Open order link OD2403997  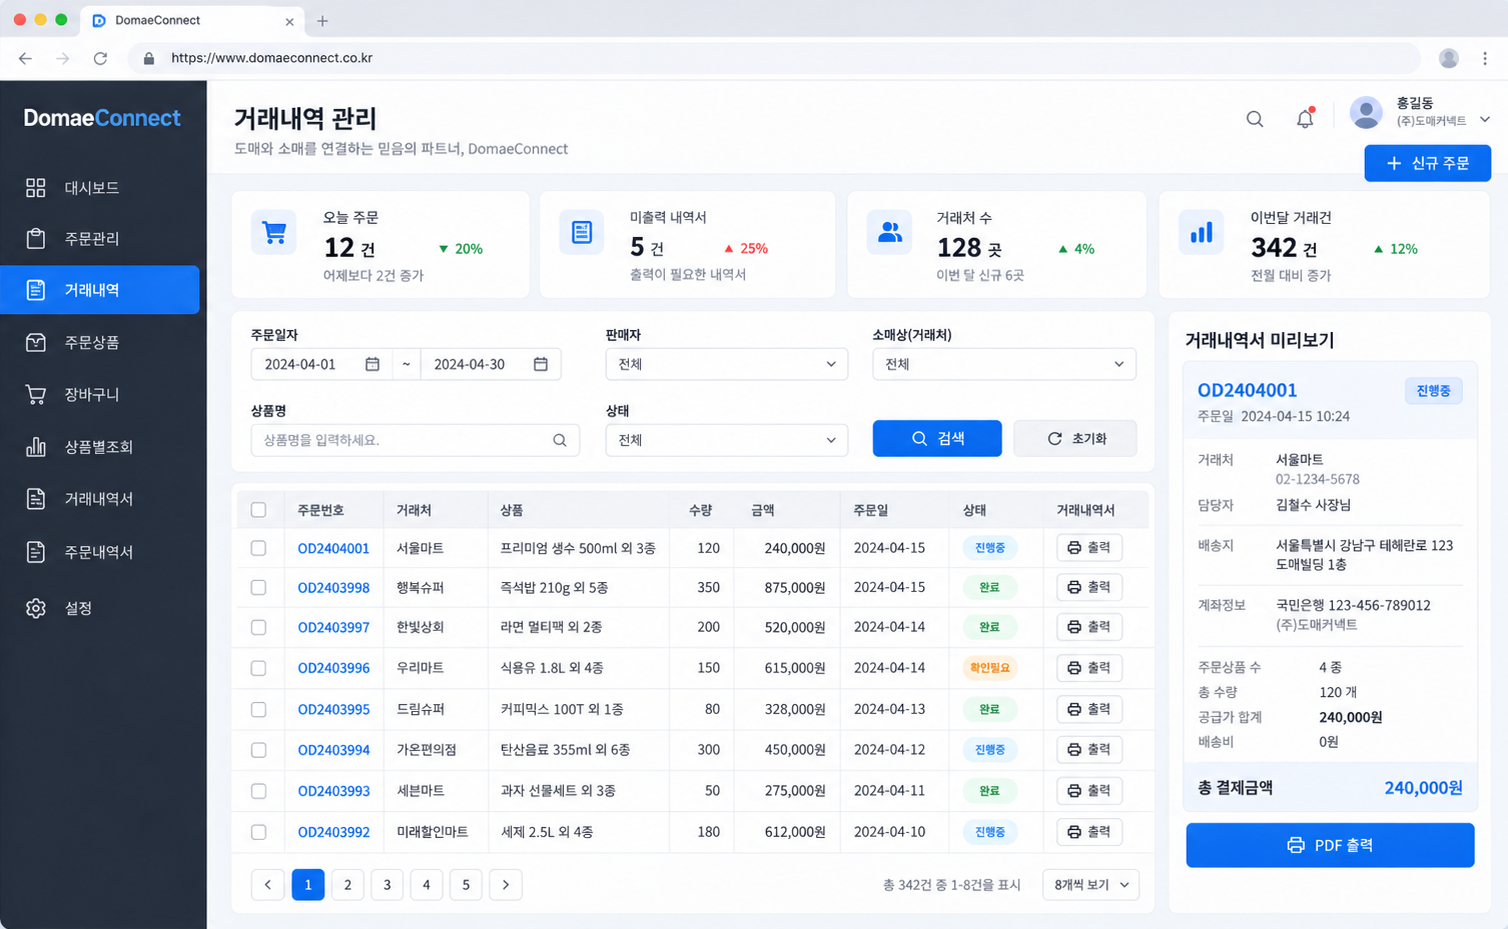point(334,627)
